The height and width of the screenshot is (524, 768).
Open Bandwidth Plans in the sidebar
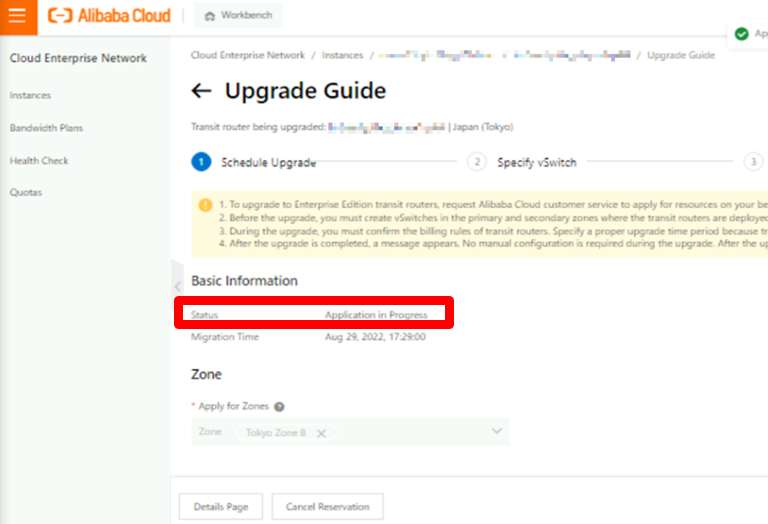point(47,128)
